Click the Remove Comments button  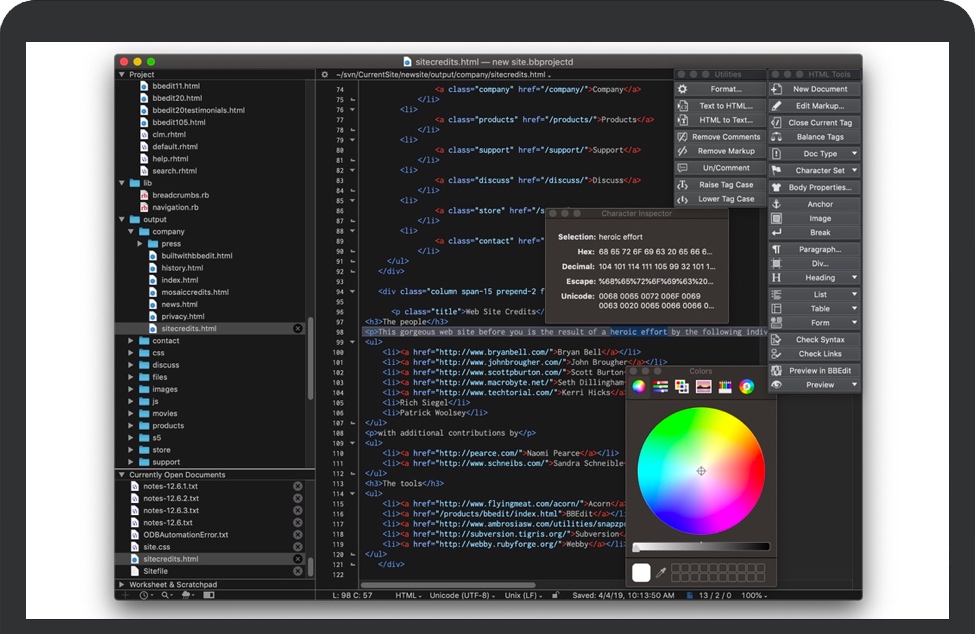(726, 137)
